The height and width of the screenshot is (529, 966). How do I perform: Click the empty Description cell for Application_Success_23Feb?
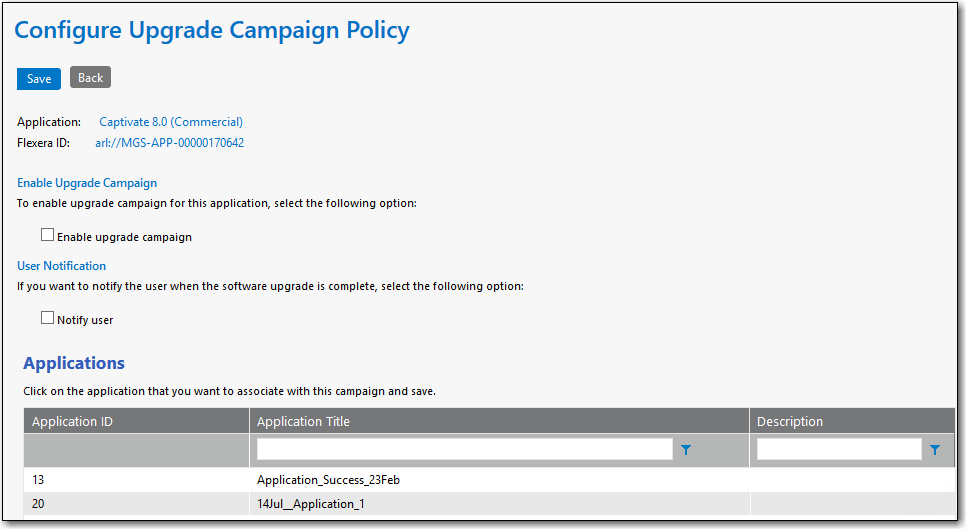click(851, 480)
